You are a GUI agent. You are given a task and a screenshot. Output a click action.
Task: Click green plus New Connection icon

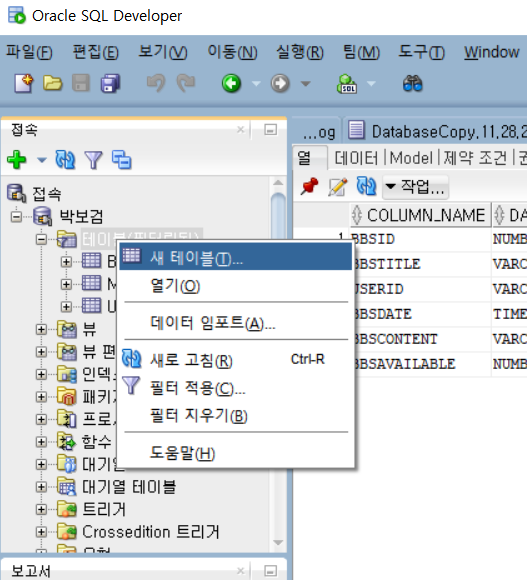tap(17, 160)
